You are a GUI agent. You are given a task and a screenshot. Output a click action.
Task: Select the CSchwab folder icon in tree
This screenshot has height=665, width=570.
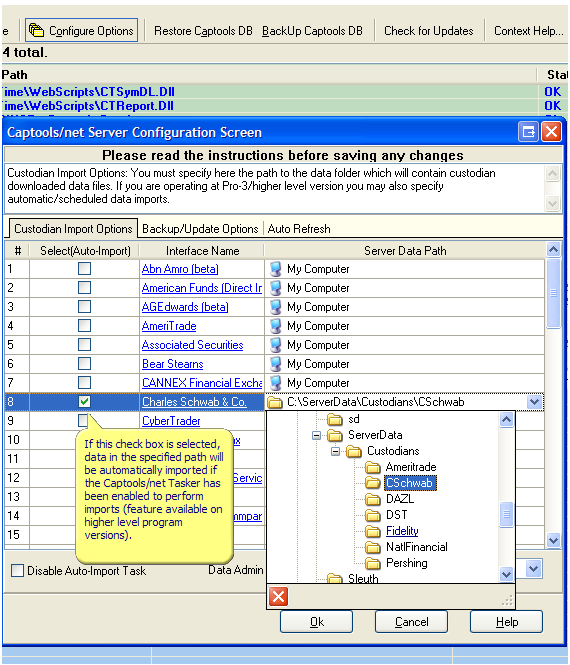(373, 483)
